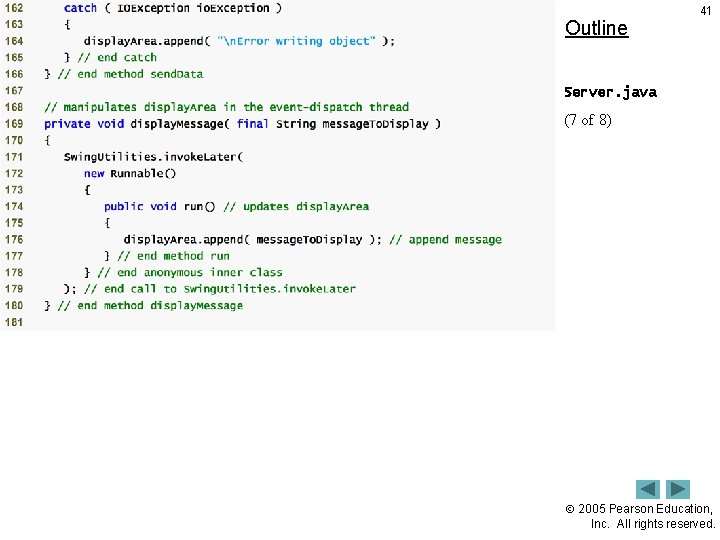Click the All rights reserved text
720x540 pixels.
(665, 524)
